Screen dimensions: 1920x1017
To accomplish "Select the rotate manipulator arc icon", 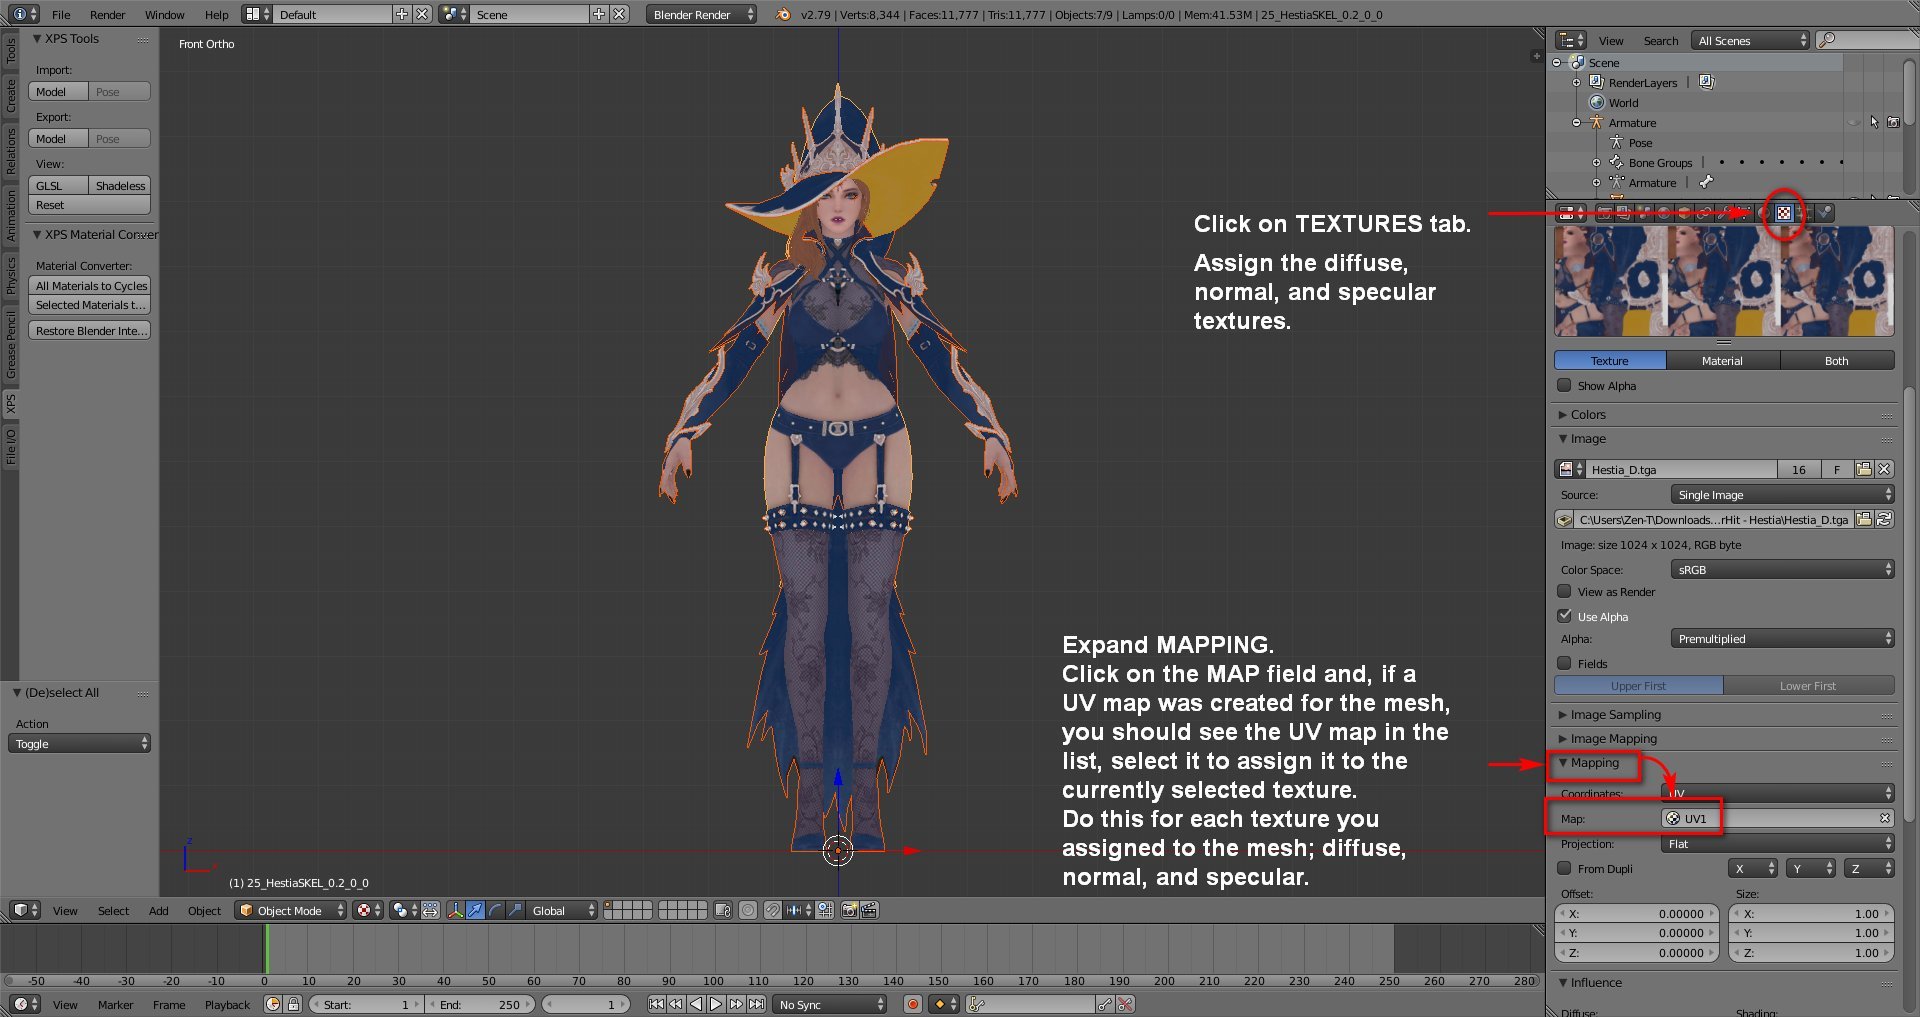I will click(495, 910).
